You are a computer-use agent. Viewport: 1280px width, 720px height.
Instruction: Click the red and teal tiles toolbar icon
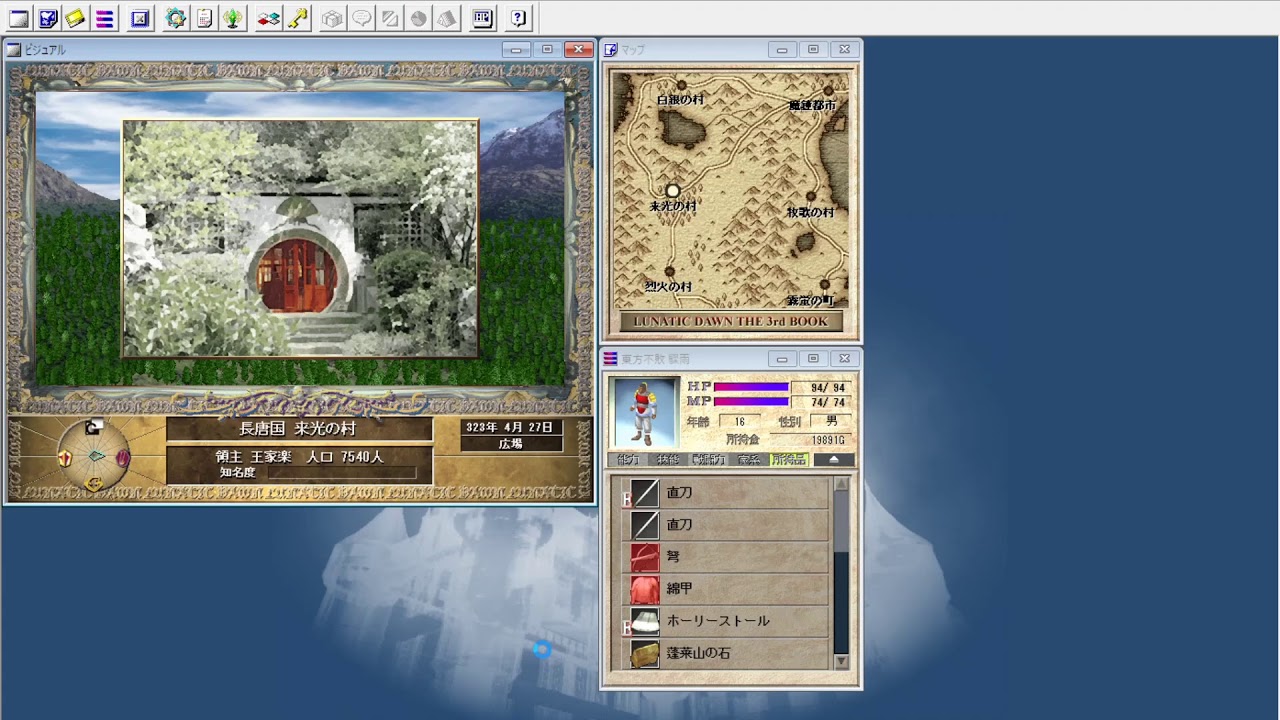point(269,18)
